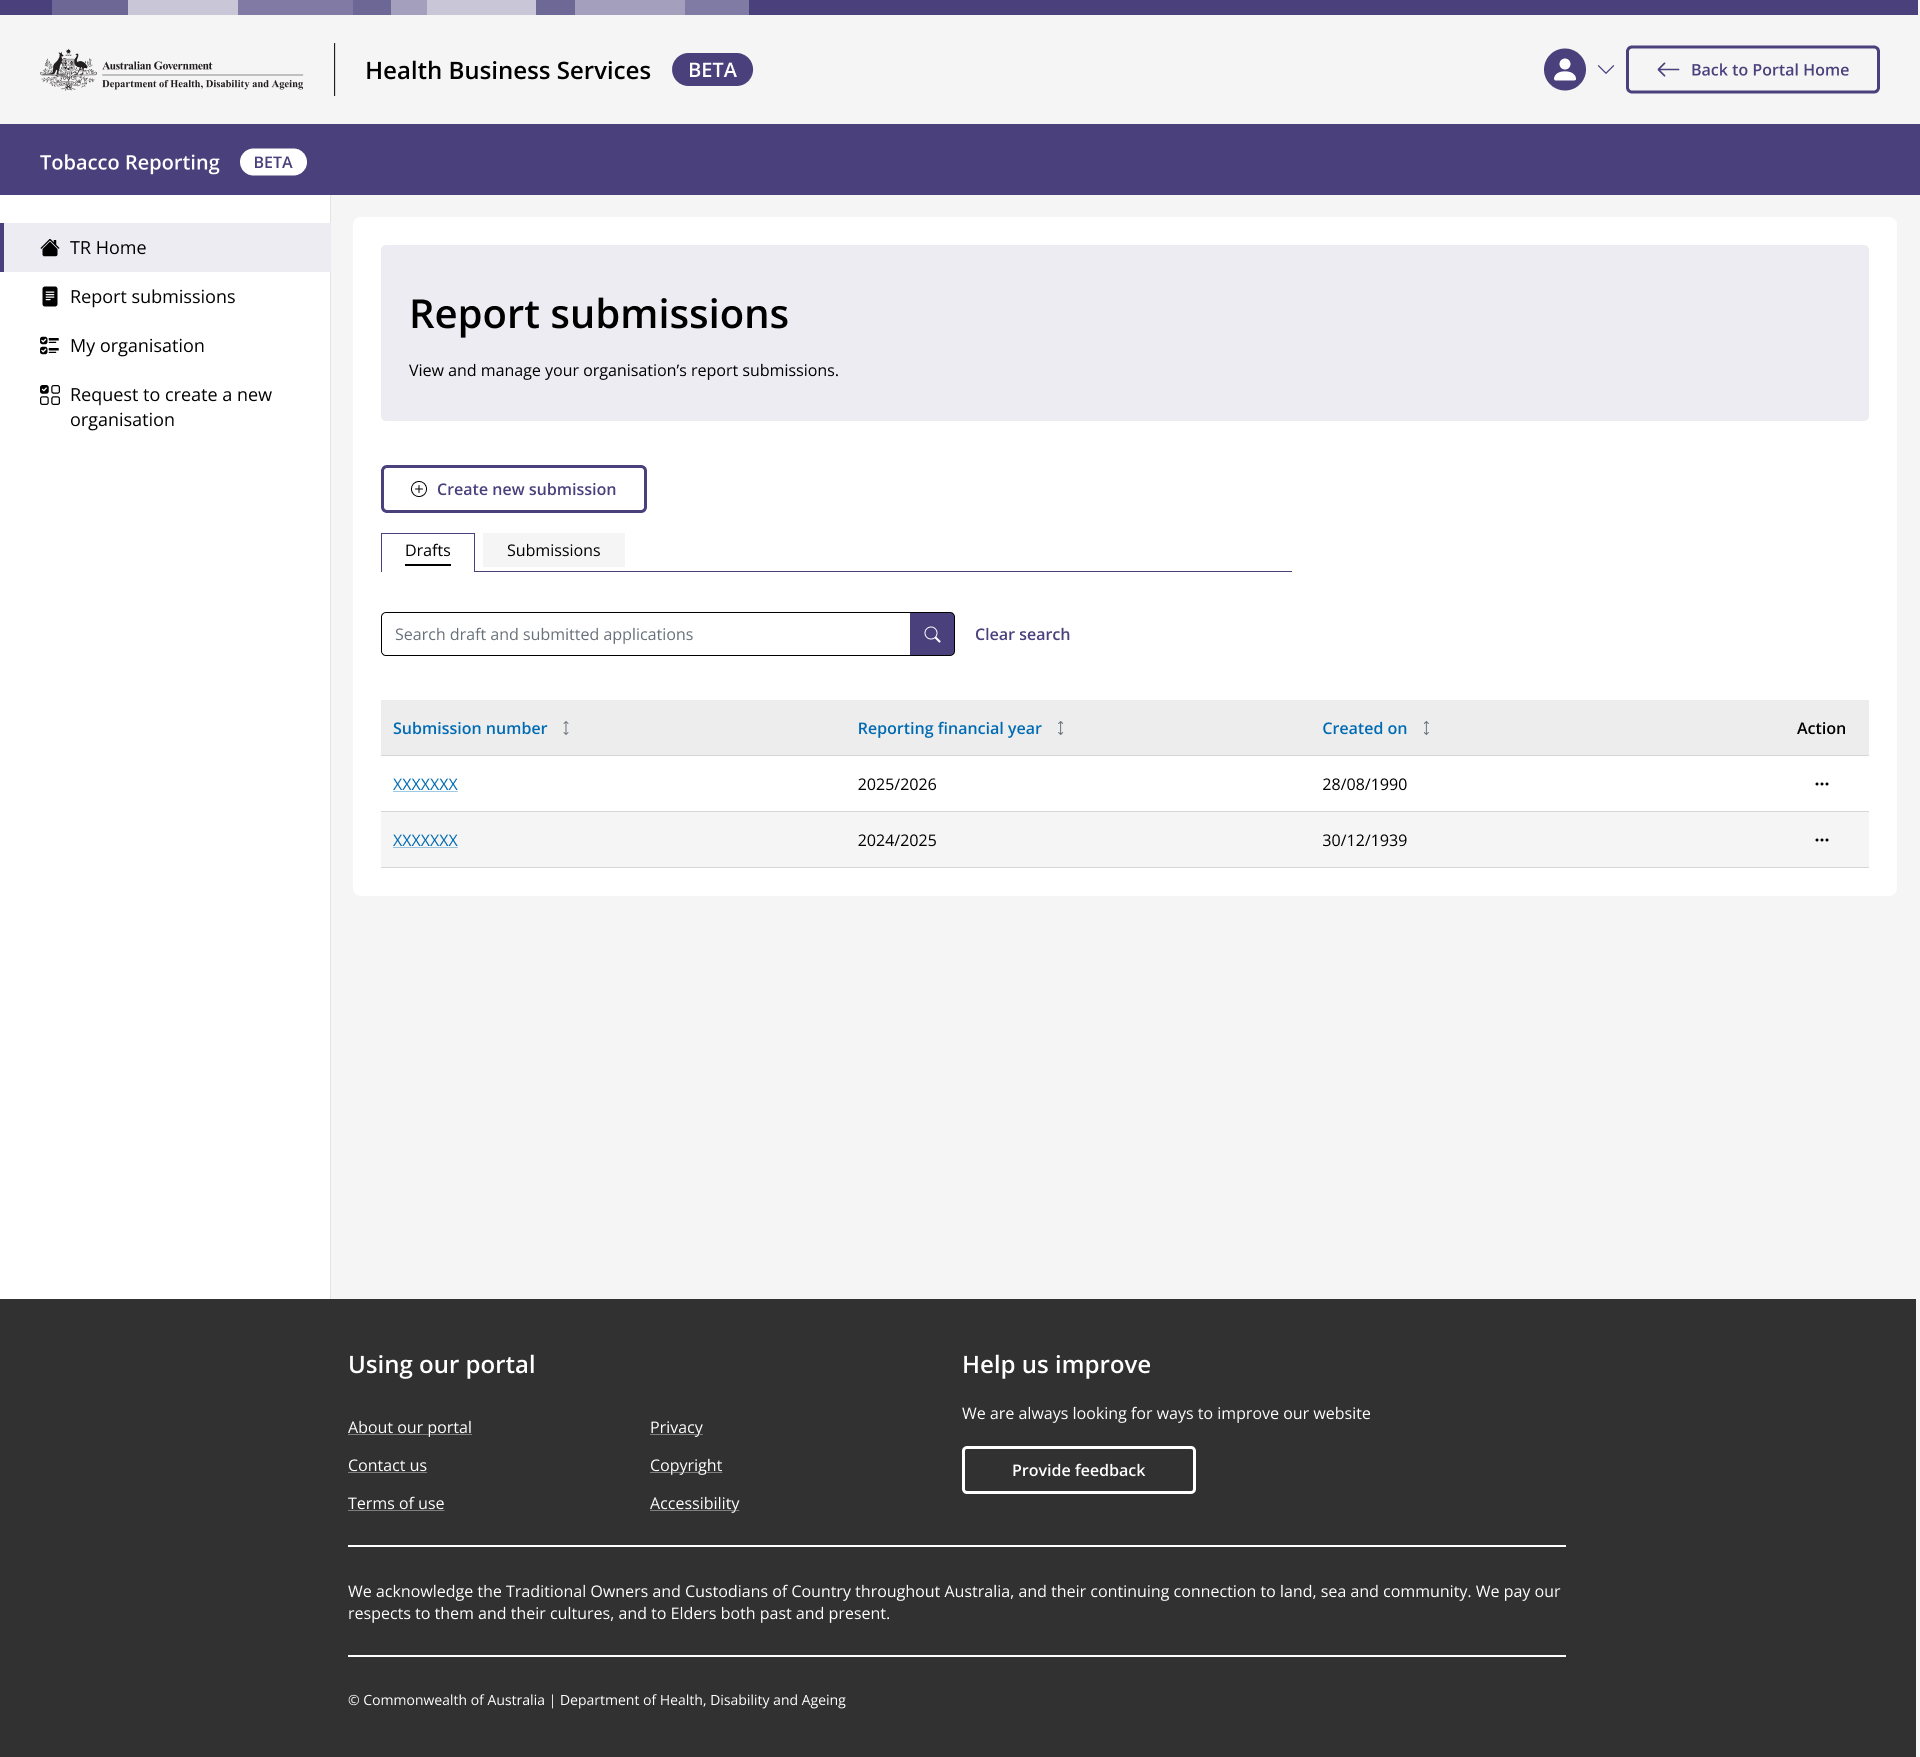Click the My organisation list icon
The image size is (1920, 1757).
50,346
